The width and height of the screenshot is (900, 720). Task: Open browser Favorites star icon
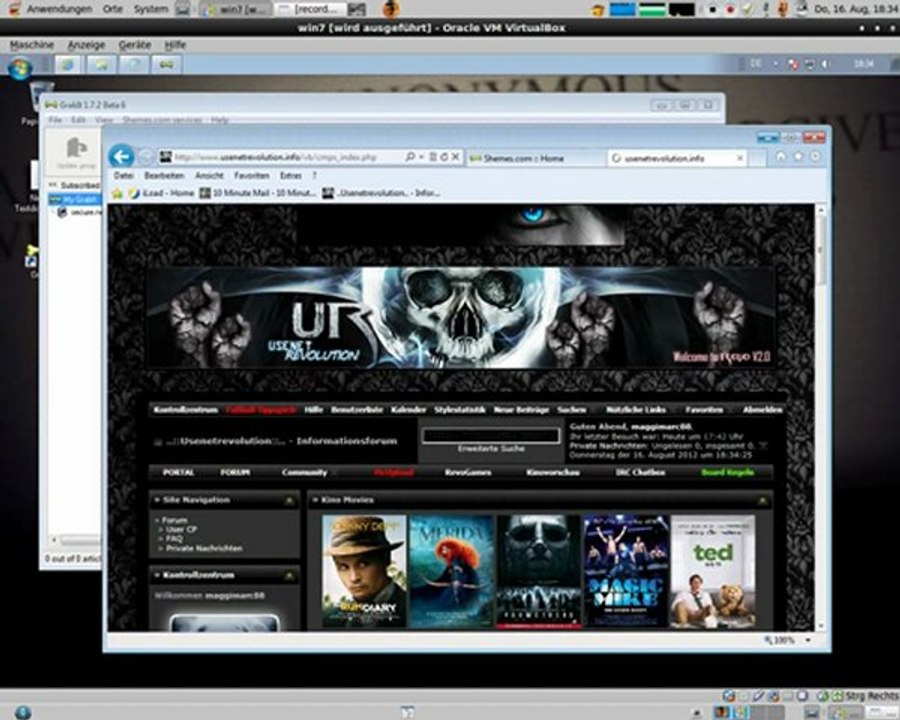click(798, 157)
